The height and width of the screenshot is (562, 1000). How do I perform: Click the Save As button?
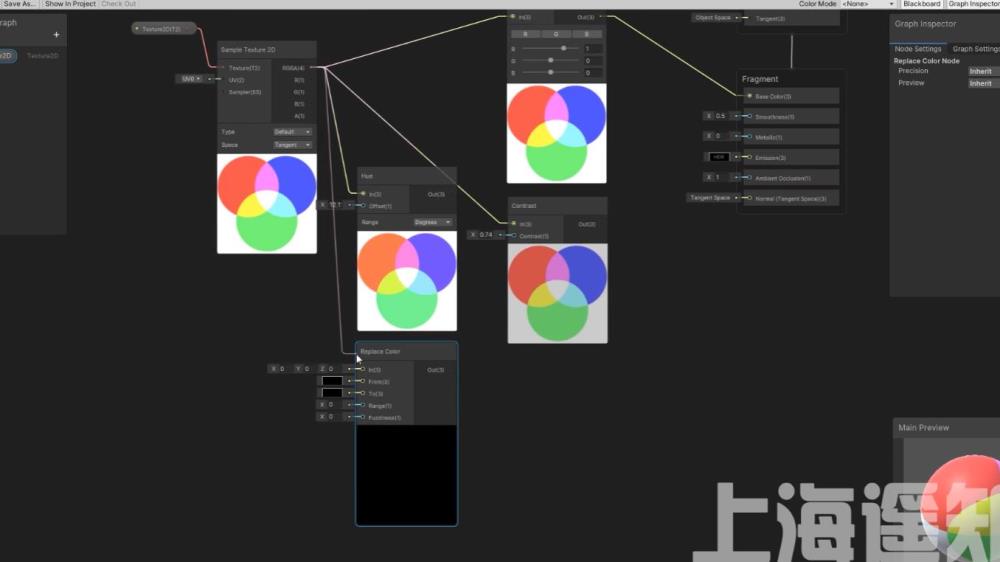(x=20, y=4)
